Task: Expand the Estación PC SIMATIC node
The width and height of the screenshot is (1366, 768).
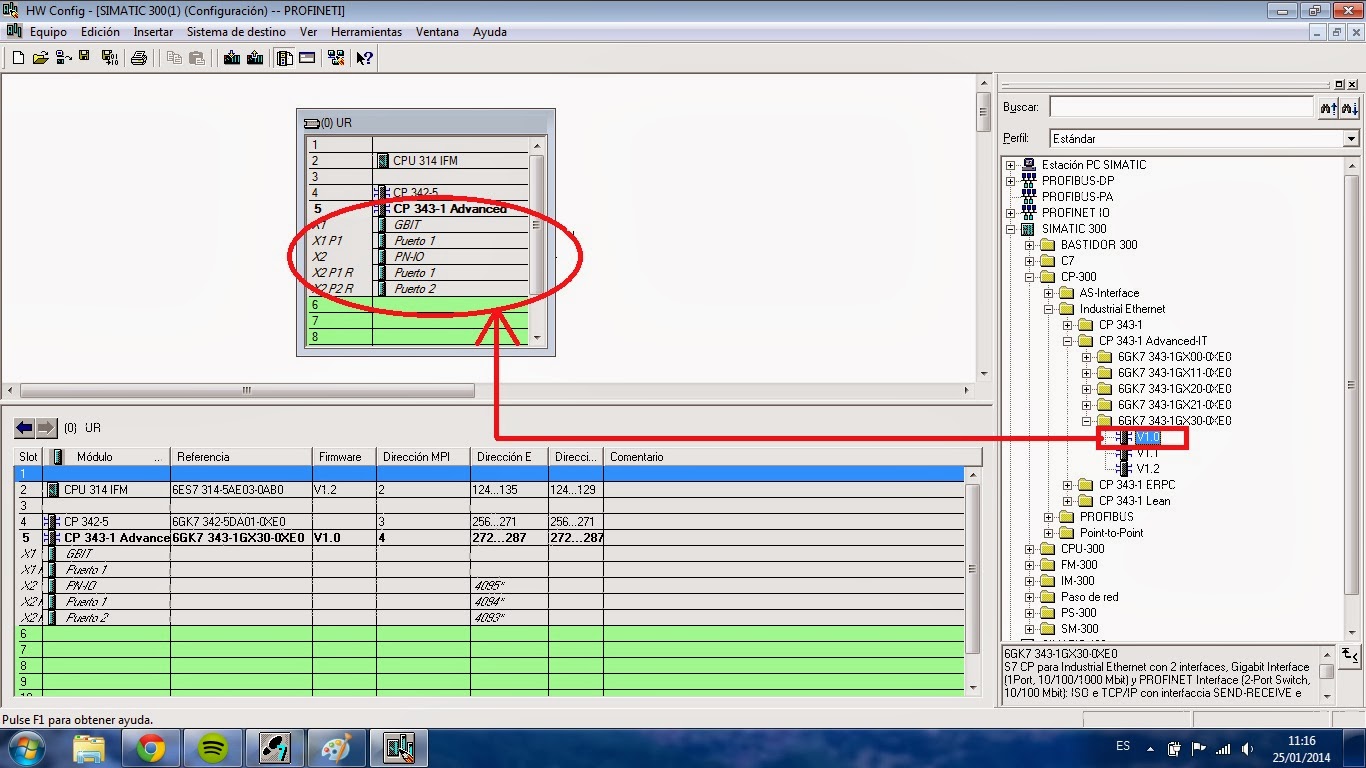Action: [x=1011, y=165]
